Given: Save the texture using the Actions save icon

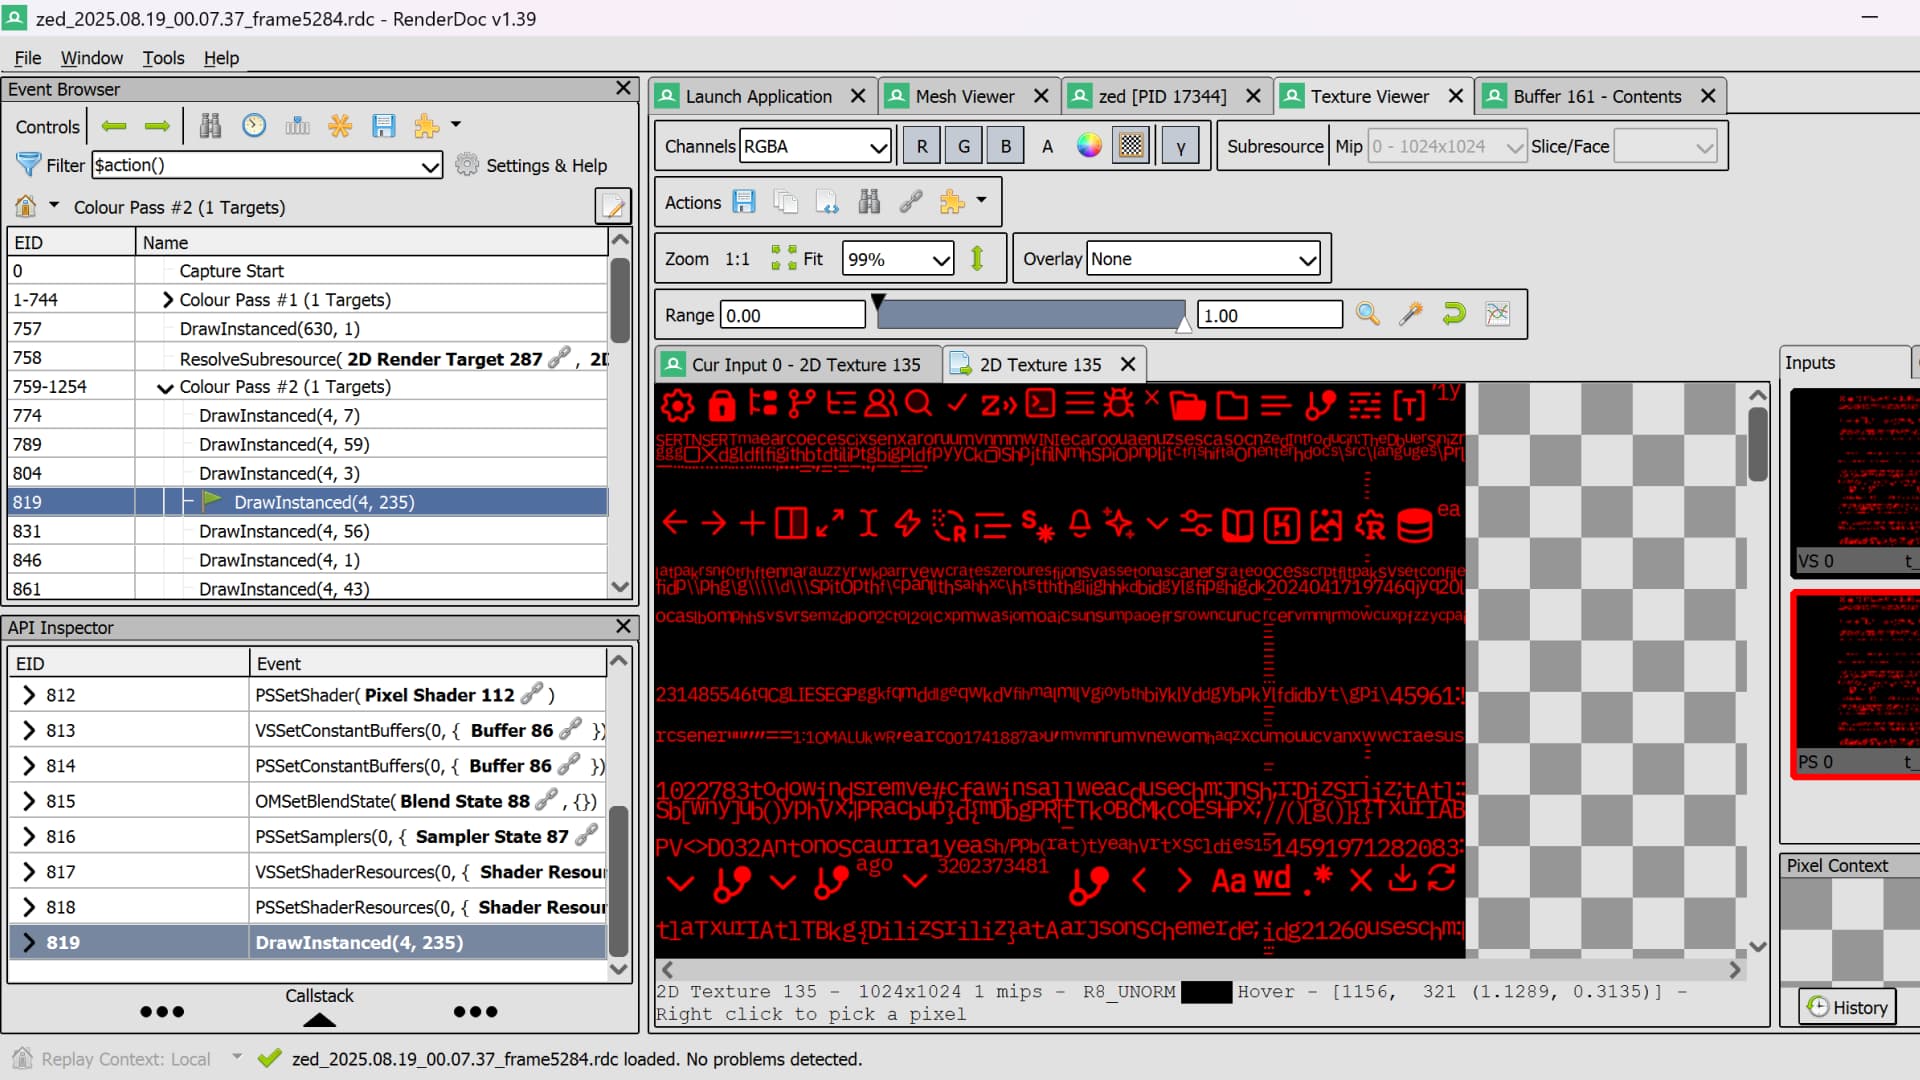Looking at the screenshot, I should (x=744, y=201).
